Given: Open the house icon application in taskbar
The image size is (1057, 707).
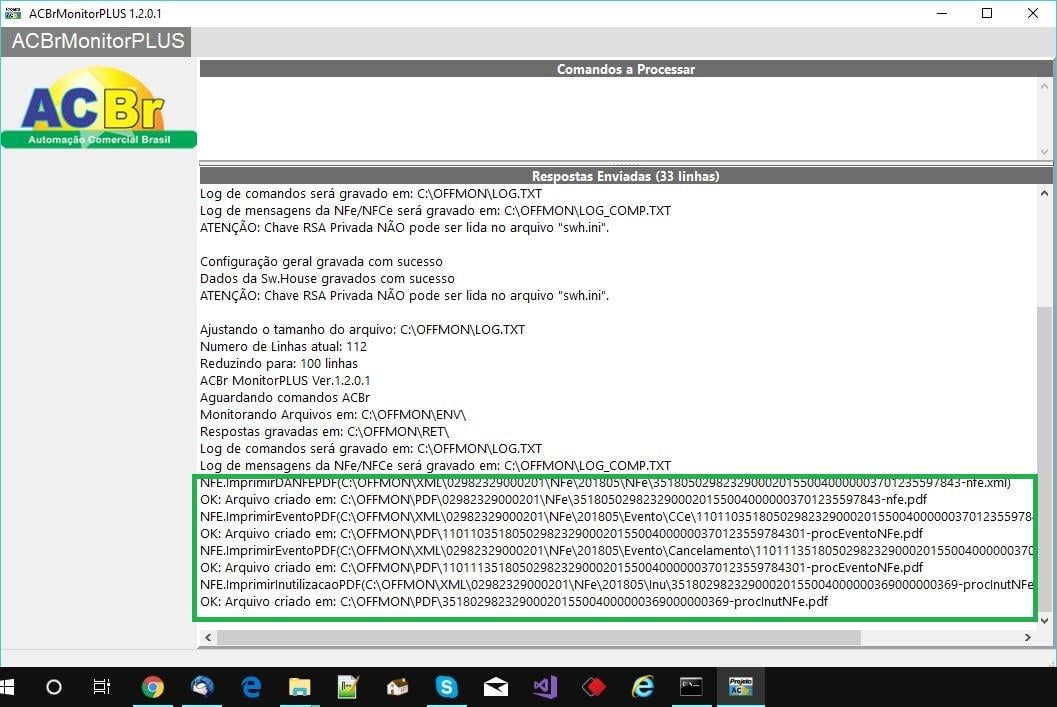Looking at the screenshot, I should (x=397, y=687).
